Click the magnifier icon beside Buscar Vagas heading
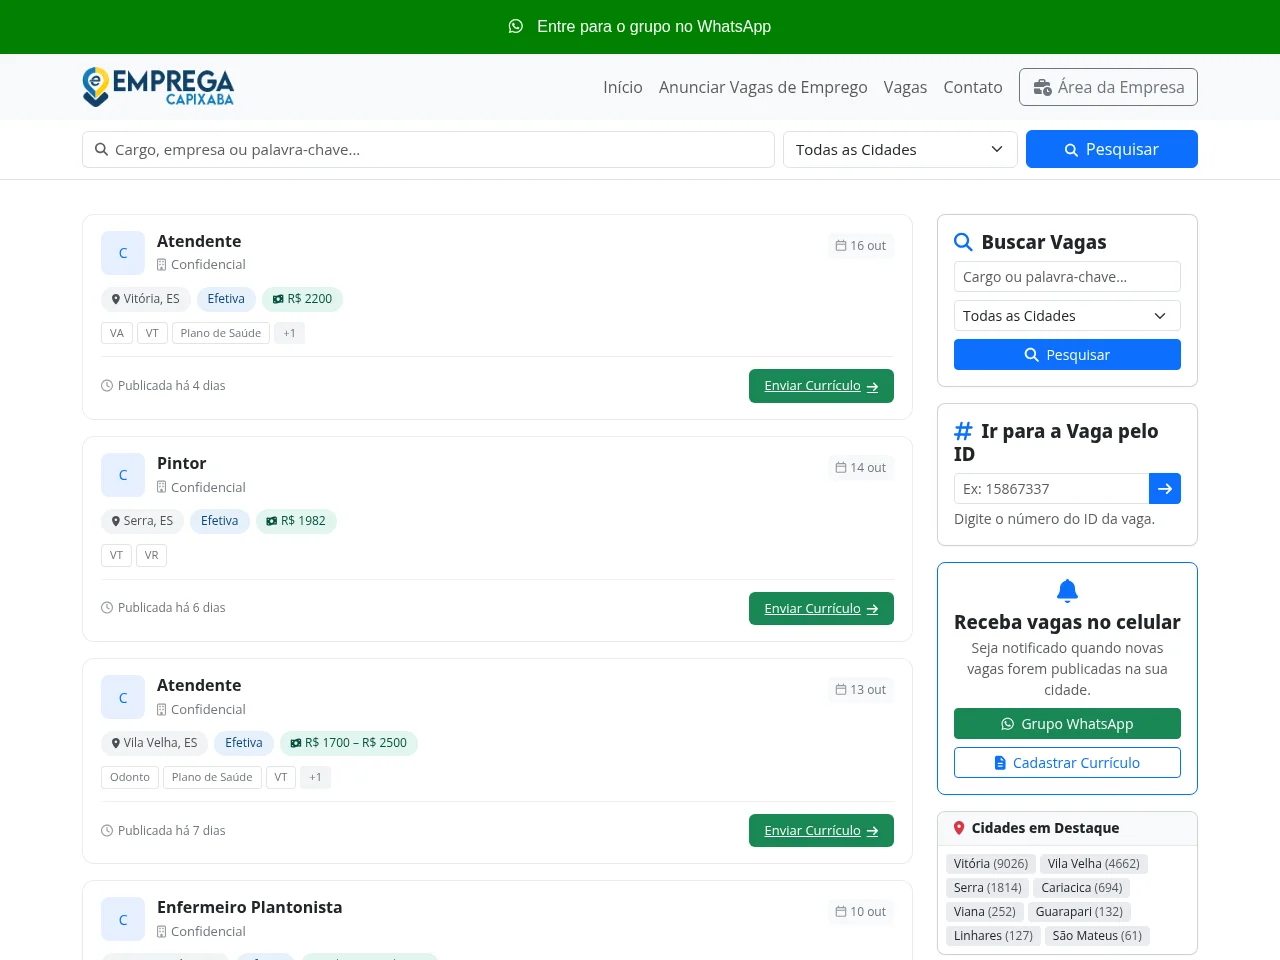Viewport: 1280px width, 960px height. 963,242
